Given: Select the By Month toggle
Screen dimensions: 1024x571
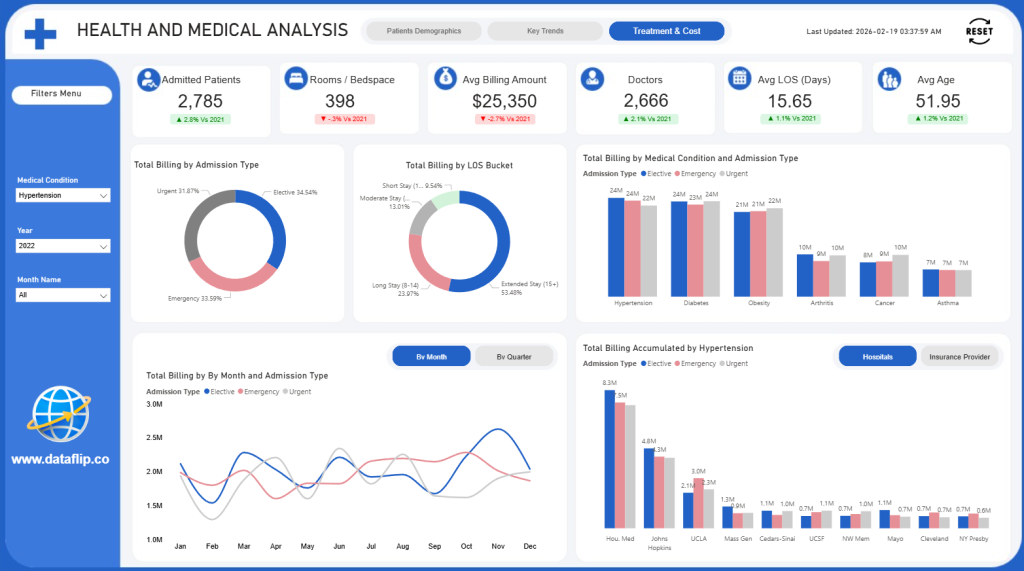Looking at the screenshot, I should click(431, 356).
